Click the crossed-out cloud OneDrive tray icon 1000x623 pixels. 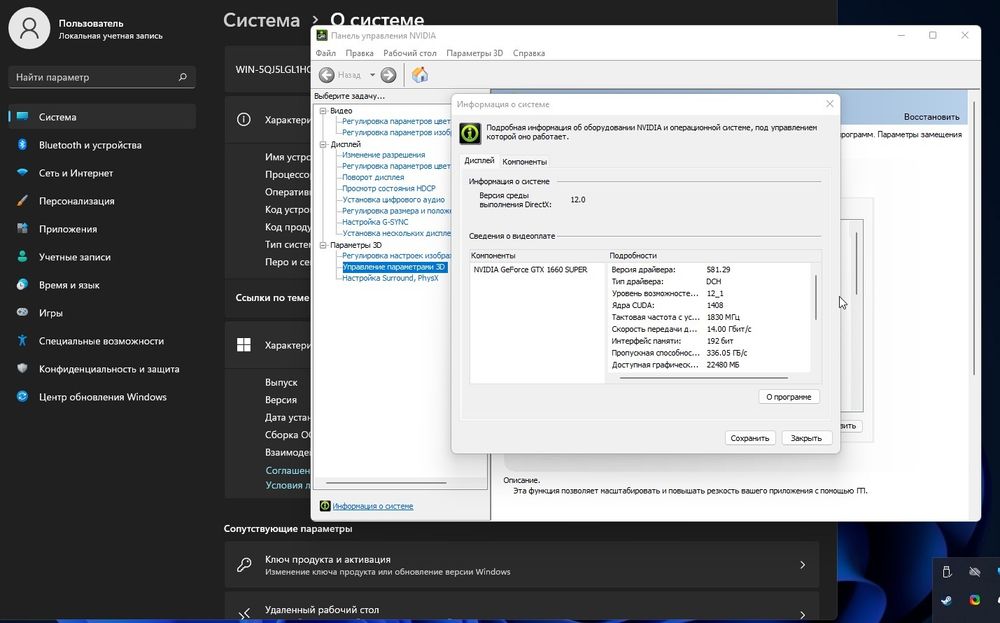click(x=975, y=572)
